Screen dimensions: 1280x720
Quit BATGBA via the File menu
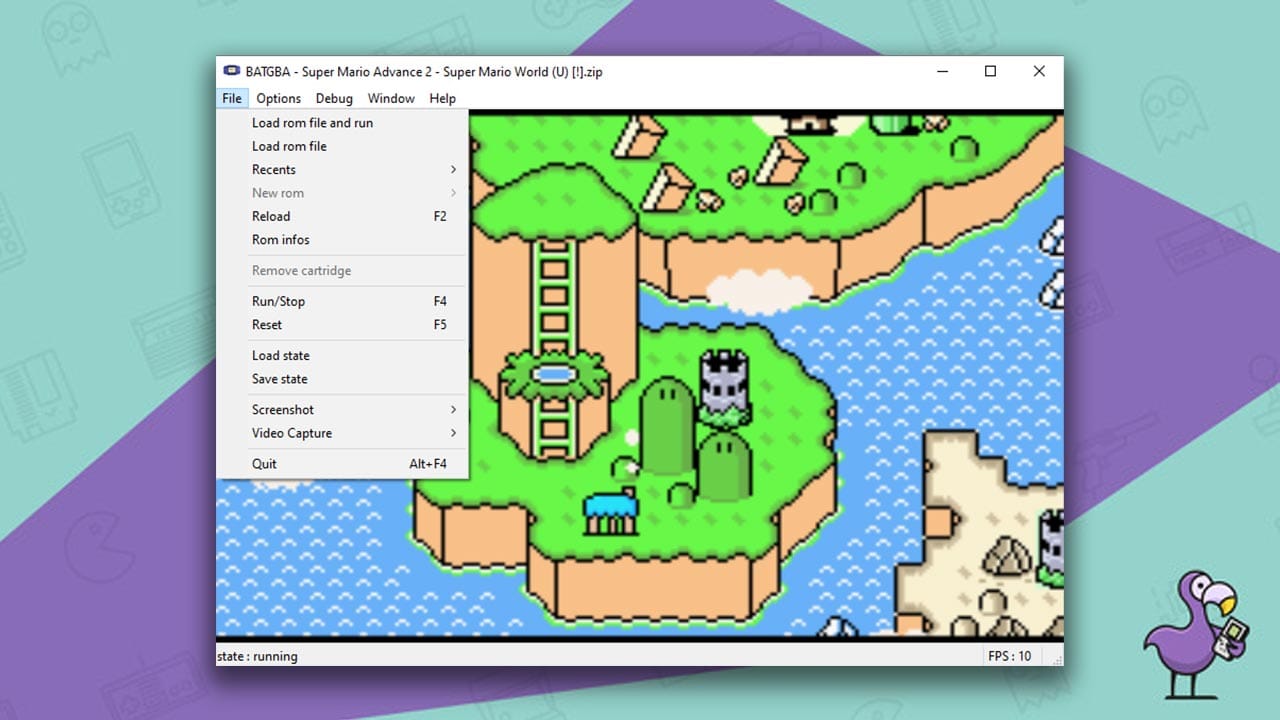click(263, 463)
